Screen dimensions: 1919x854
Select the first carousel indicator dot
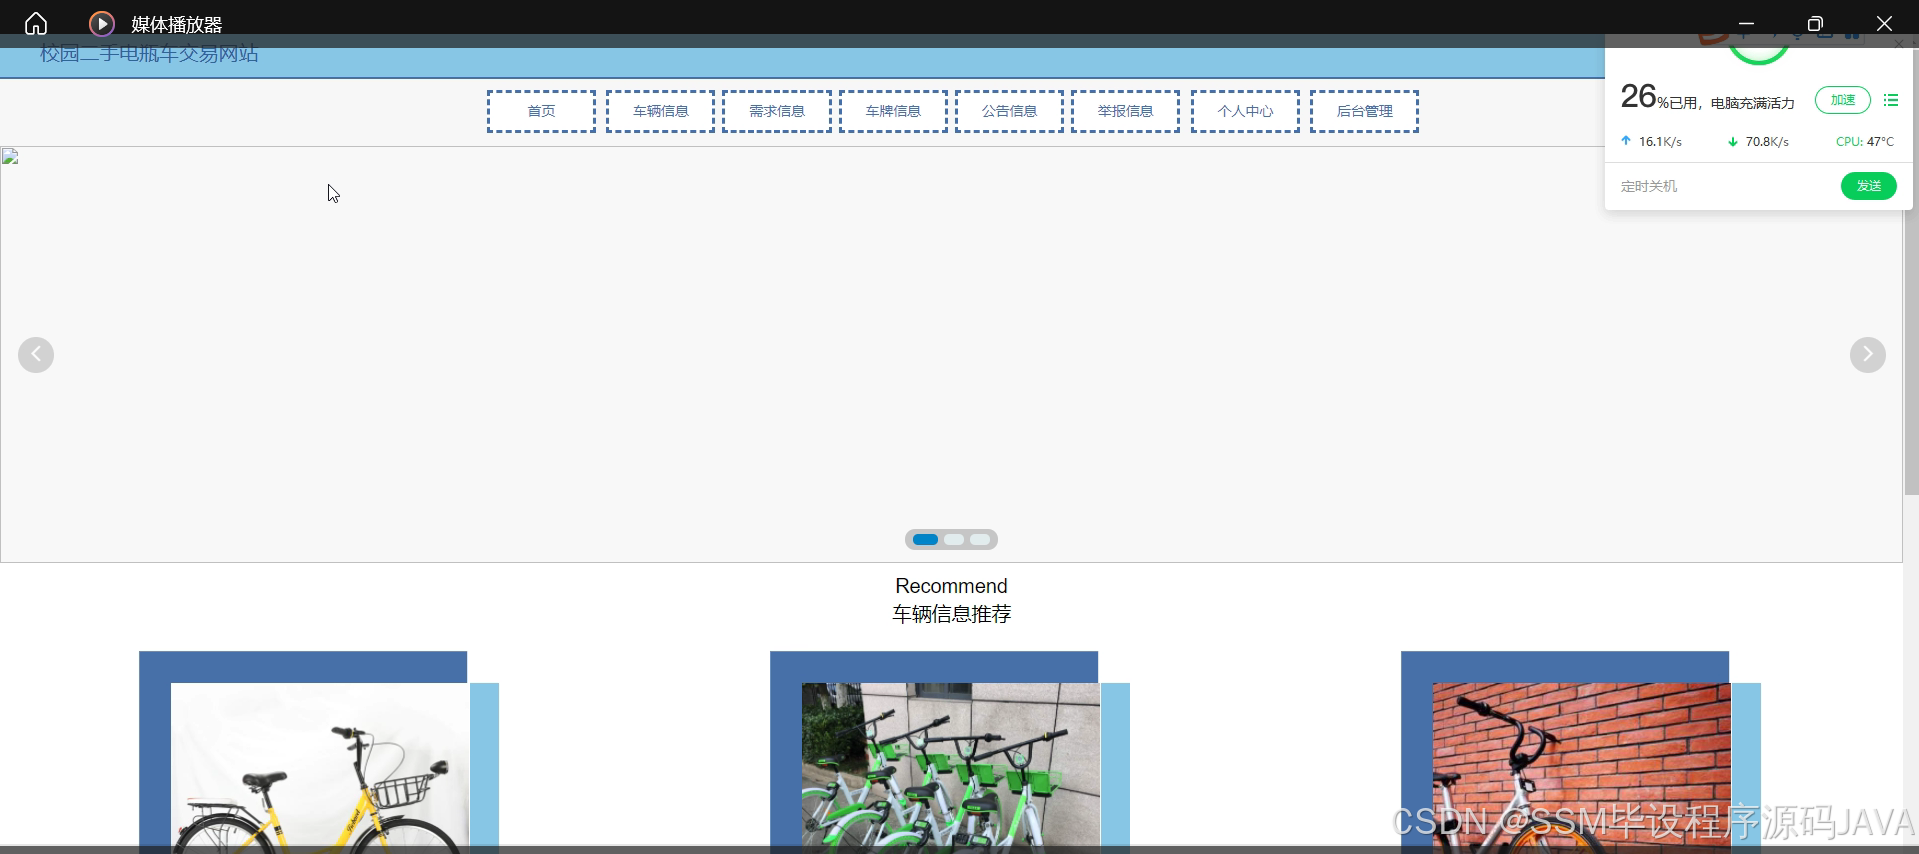click(x=926, y=540)
